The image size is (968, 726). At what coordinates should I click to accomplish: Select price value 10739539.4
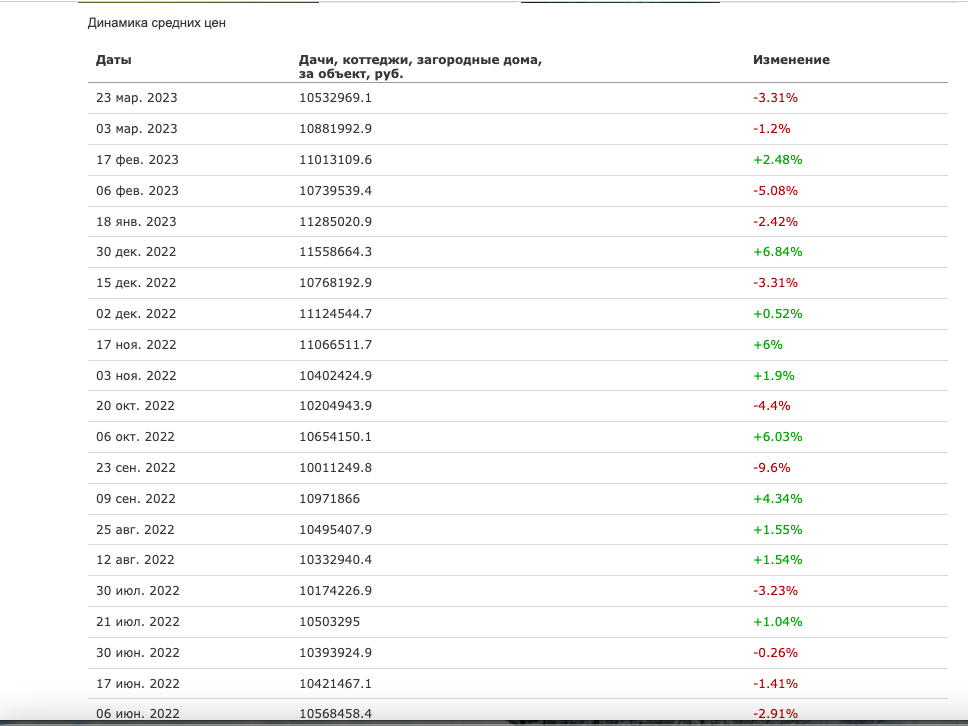pos(335,190)
